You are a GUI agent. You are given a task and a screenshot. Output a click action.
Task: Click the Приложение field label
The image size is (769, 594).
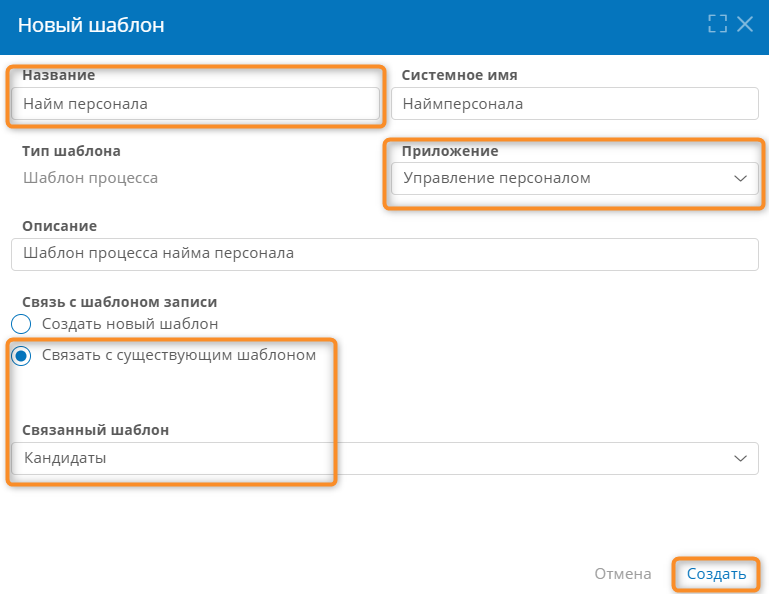(x=450, y=151)
